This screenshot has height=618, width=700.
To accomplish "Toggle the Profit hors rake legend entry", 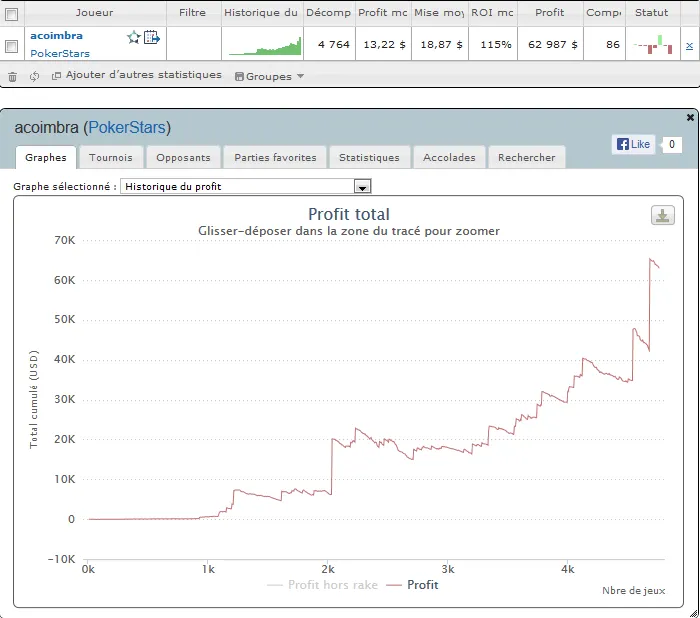I will (x=323, y=585).
